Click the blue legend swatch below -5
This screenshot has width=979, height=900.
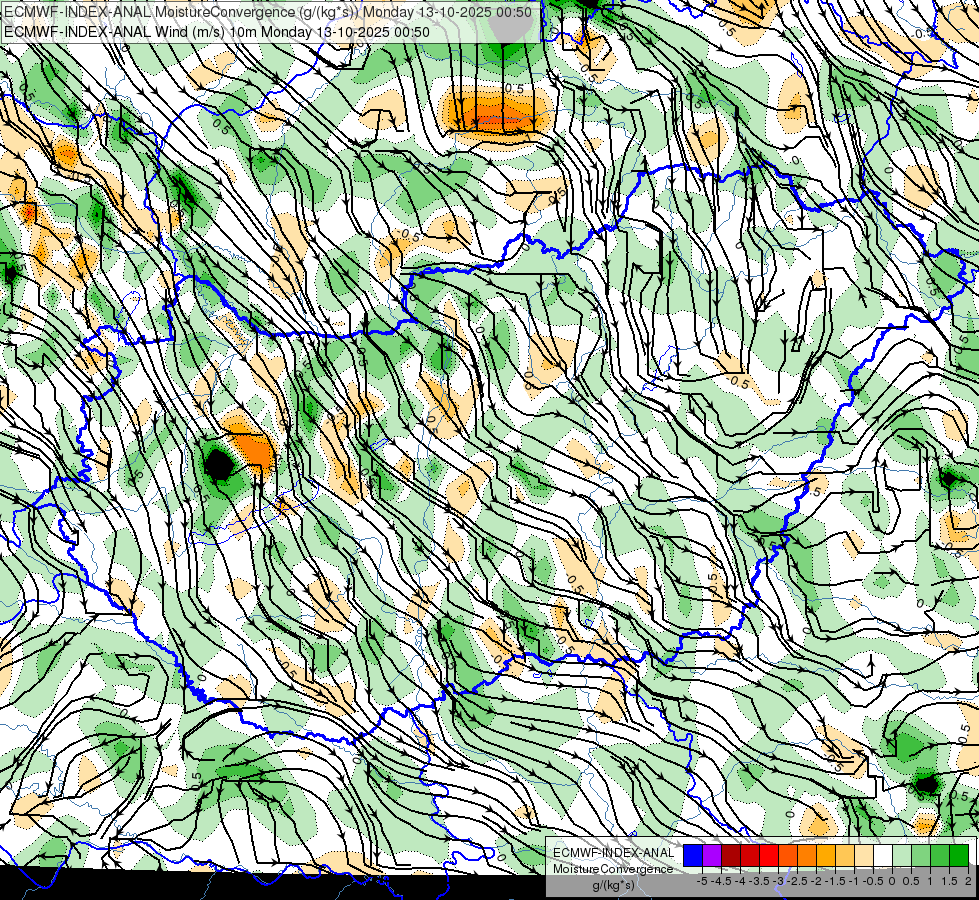click(x=693, y=855)
